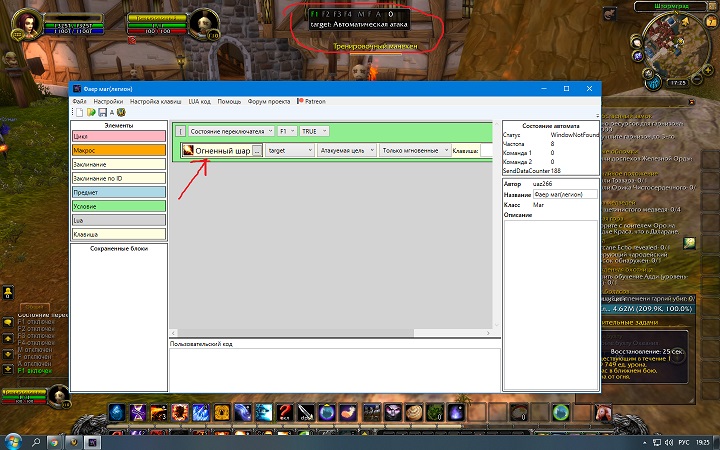
Task: Open the LUA код menu
Action: click(x=199, y=101)
